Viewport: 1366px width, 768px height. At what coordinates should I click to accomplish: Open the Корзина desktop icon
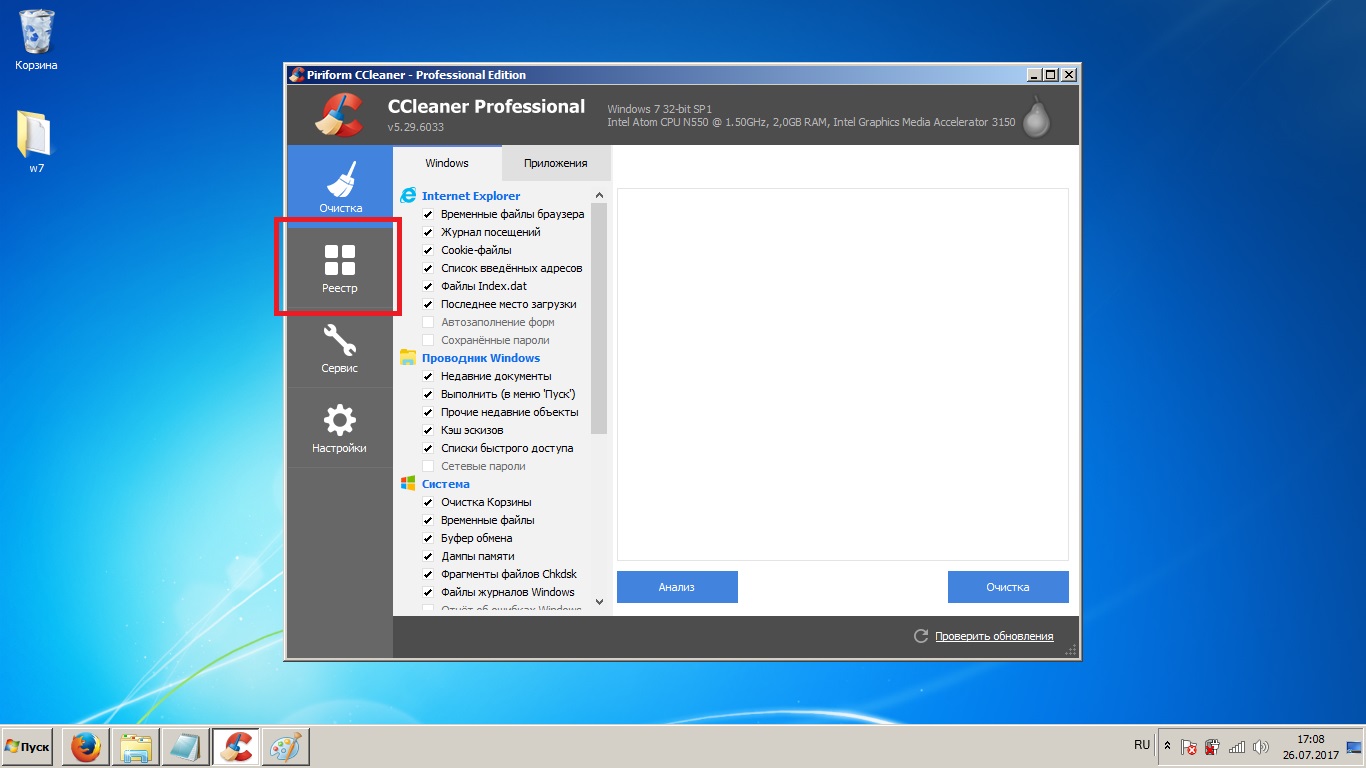tap(37, 40)
